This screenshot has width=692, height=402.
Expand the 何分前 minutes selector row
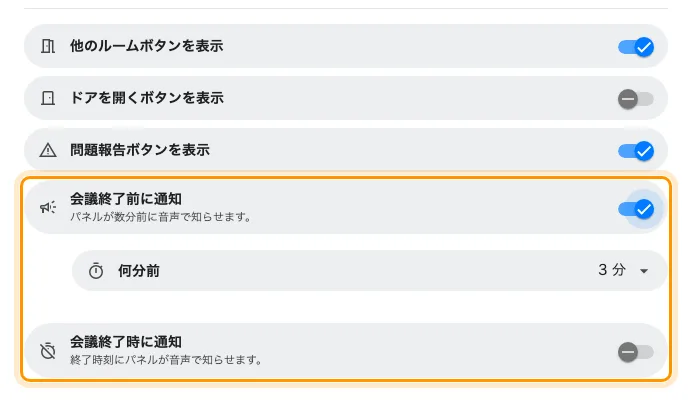pos(369,271)
